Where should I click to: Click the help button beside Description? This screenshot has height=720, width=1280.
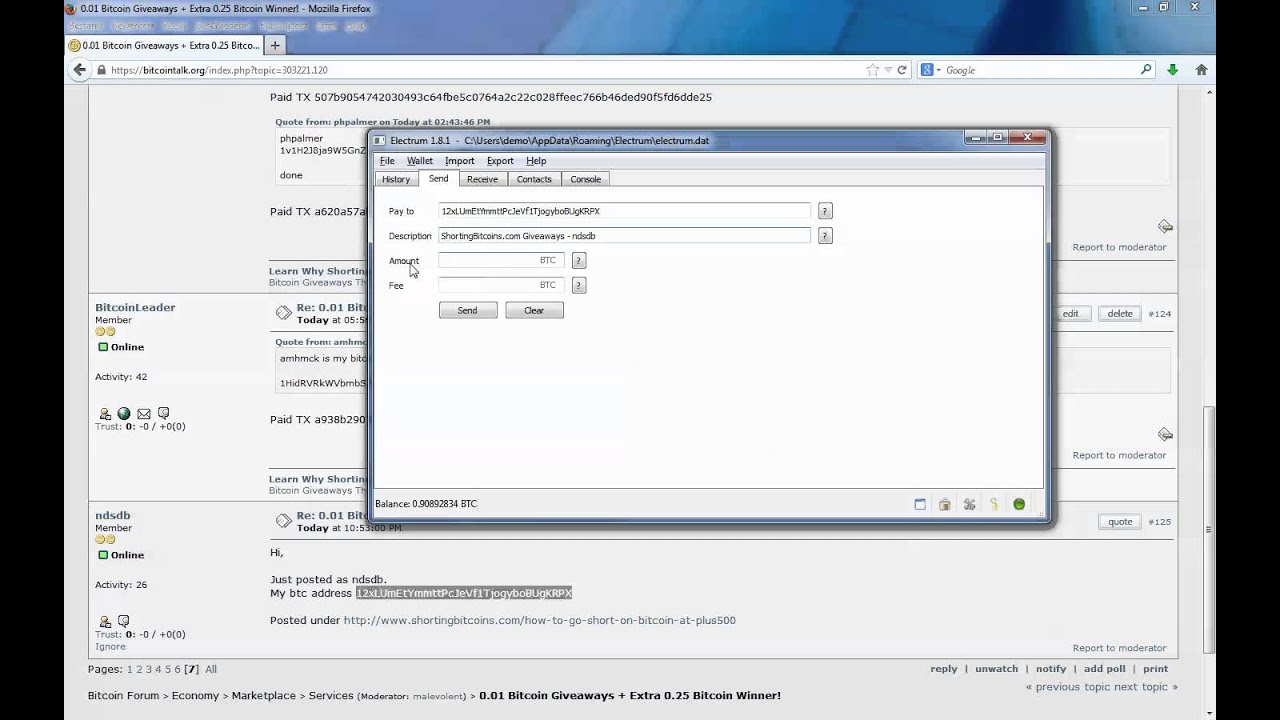(x=825, y=236)
